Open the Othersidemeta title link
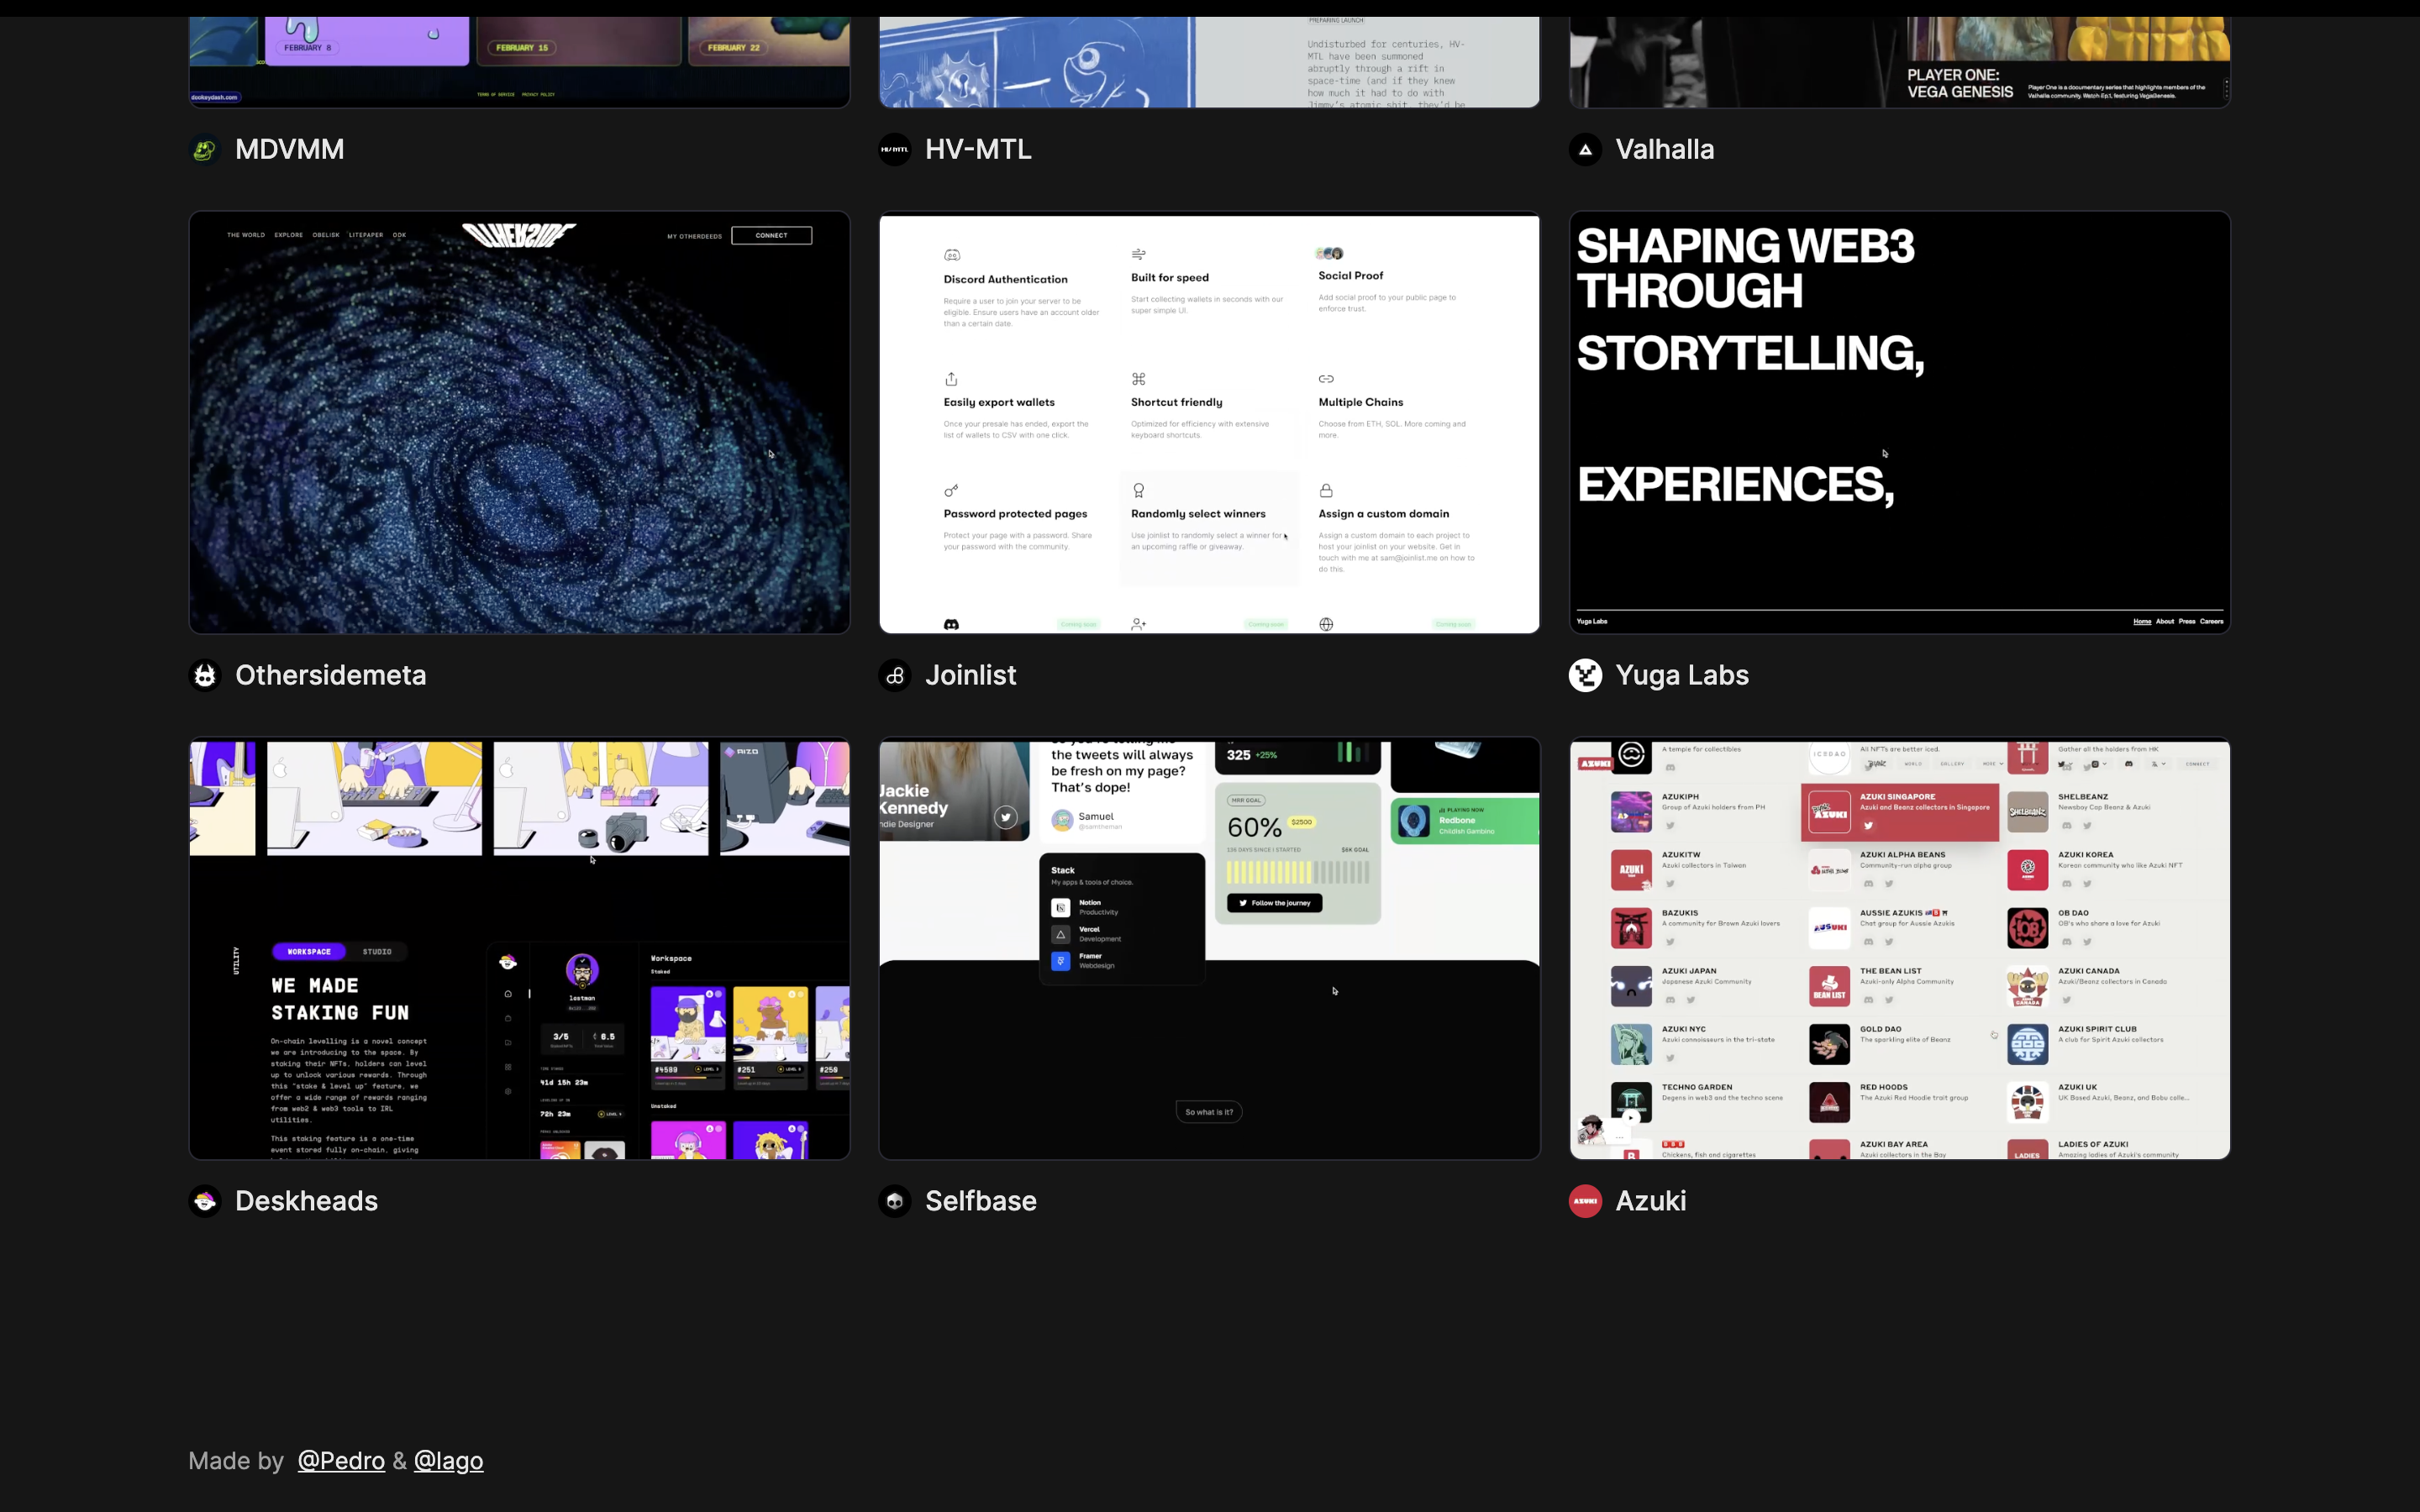 coord(330,675)
